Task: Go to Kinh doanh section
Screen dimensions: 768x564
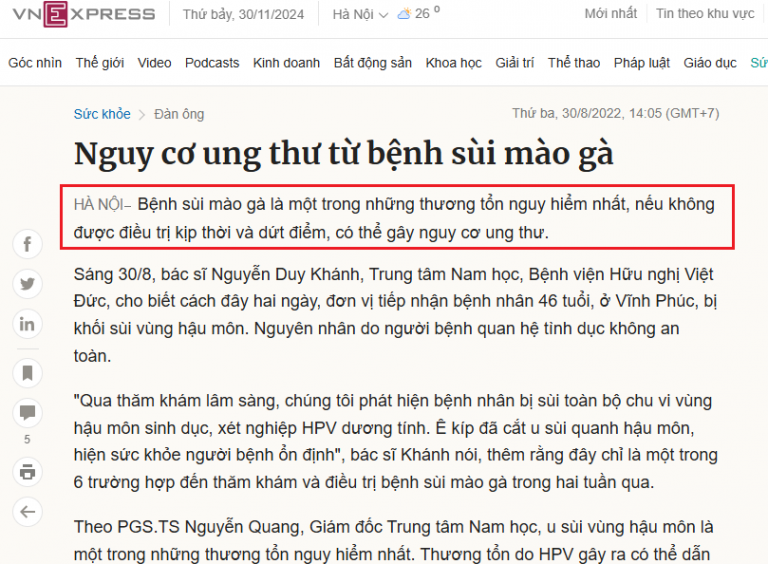Action: (286, 63)
